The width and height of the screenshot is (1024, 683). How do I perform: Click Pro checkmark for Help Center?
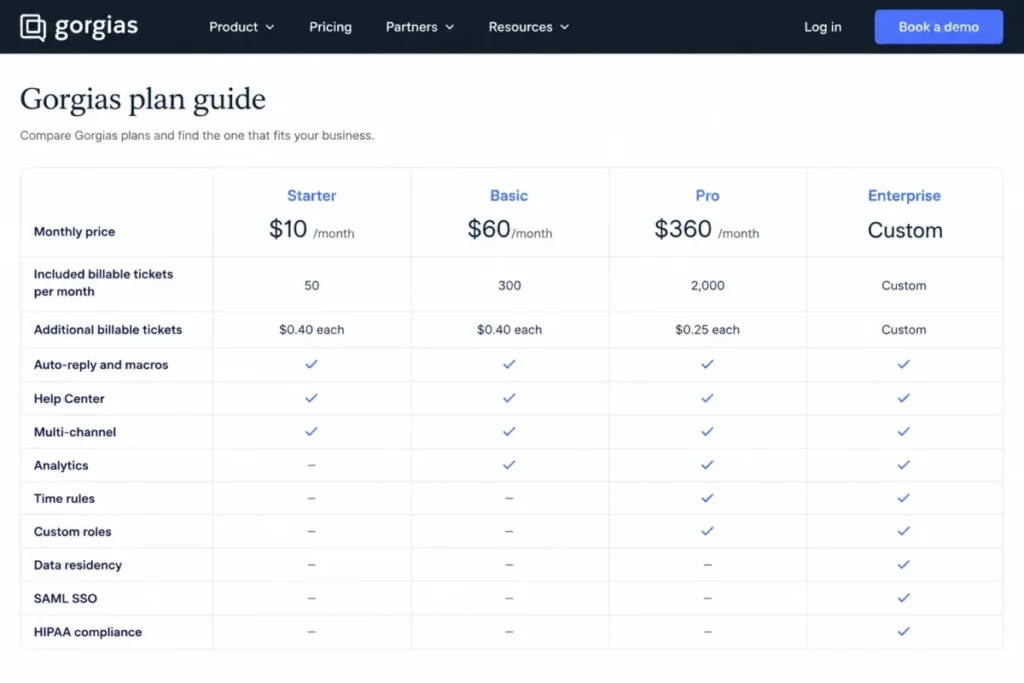coord(707,398)
